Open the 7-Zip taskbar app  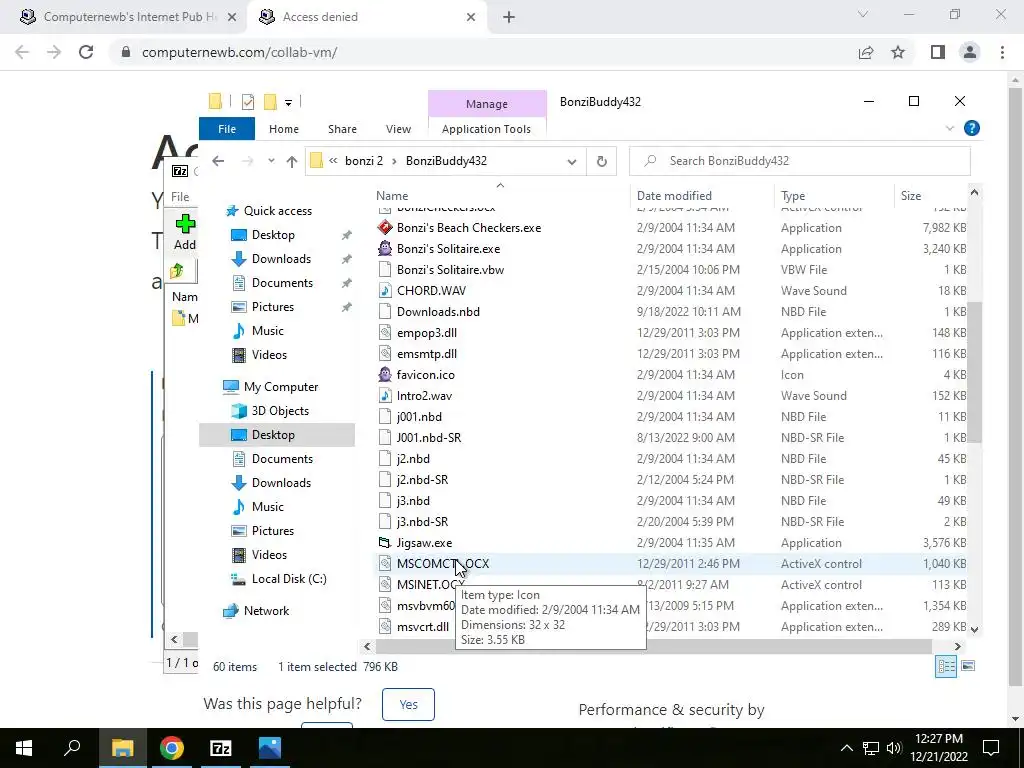point(221,748)
